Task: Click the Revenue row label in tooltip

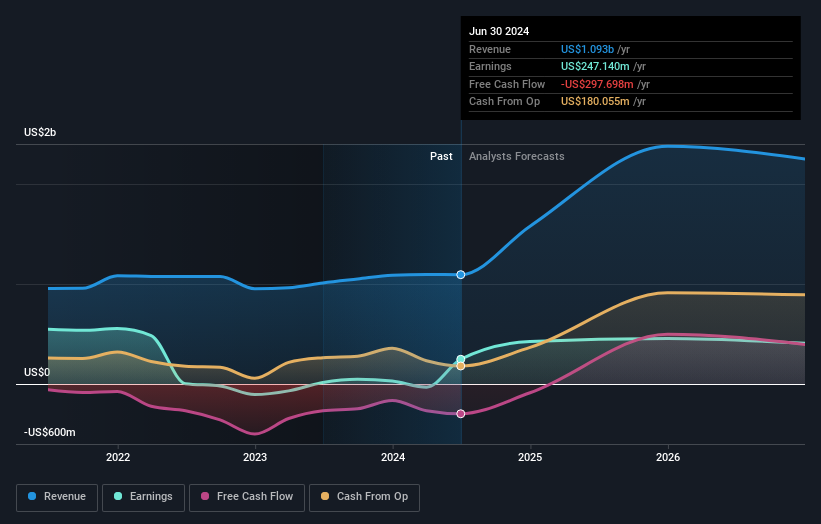Action: (x=490, y=49)
